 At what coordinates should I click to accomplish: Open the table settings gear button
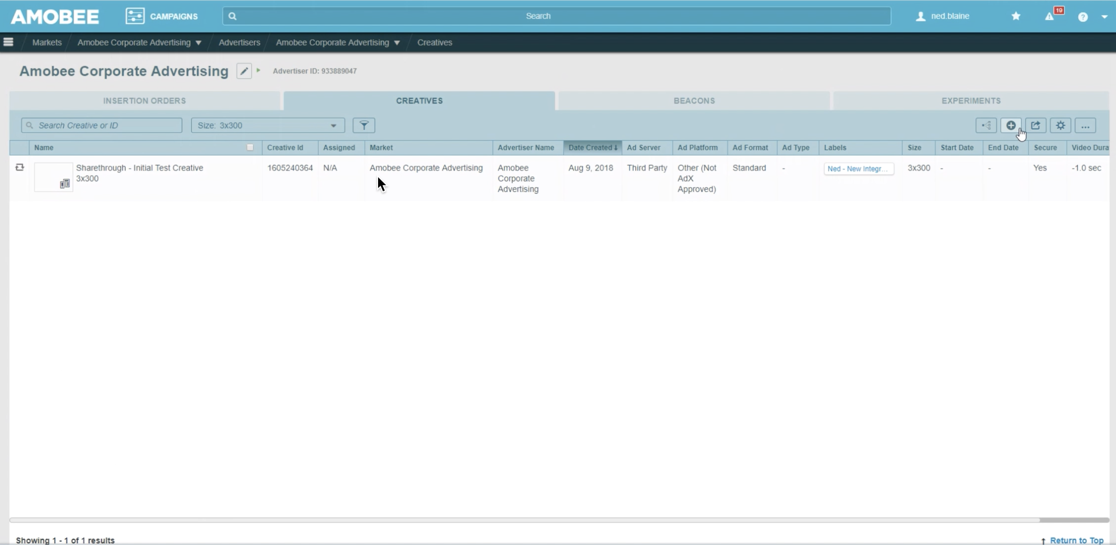coord(1060,125)
